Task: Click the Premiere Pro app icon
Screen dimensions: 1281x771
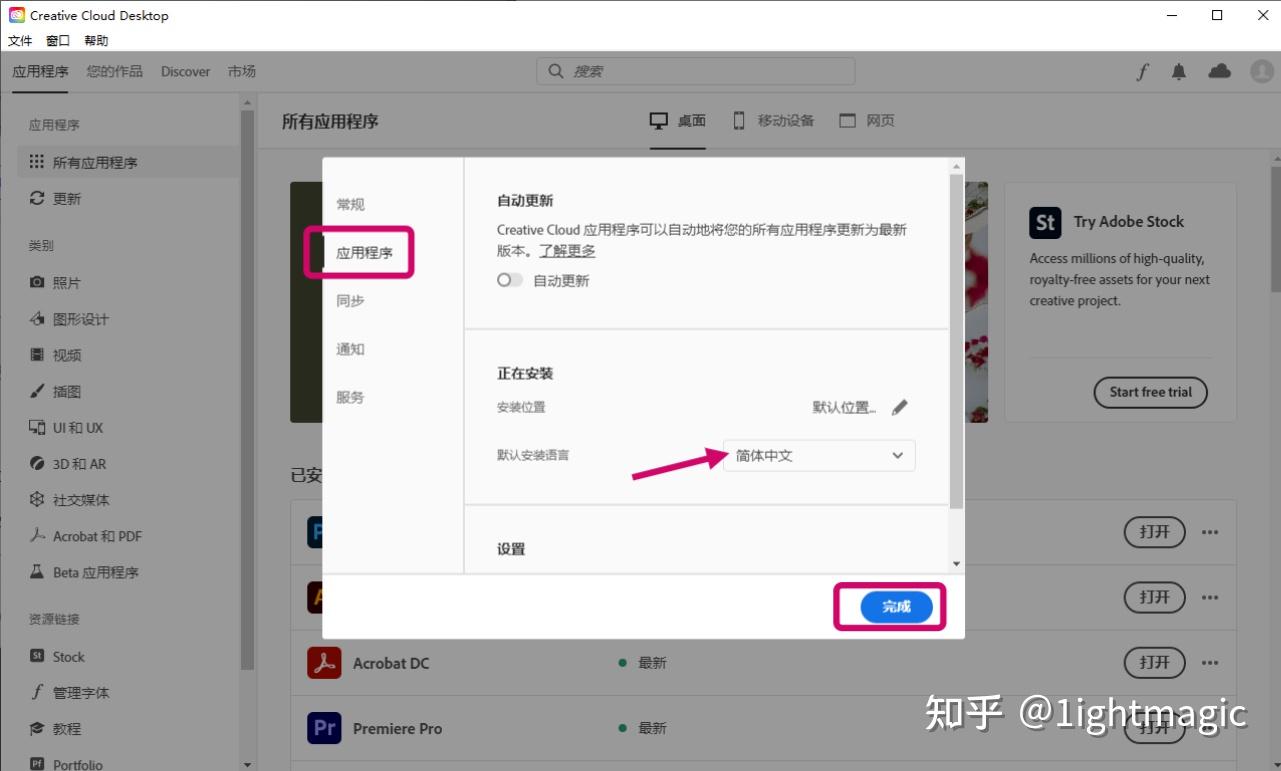Action: (324, 728)
